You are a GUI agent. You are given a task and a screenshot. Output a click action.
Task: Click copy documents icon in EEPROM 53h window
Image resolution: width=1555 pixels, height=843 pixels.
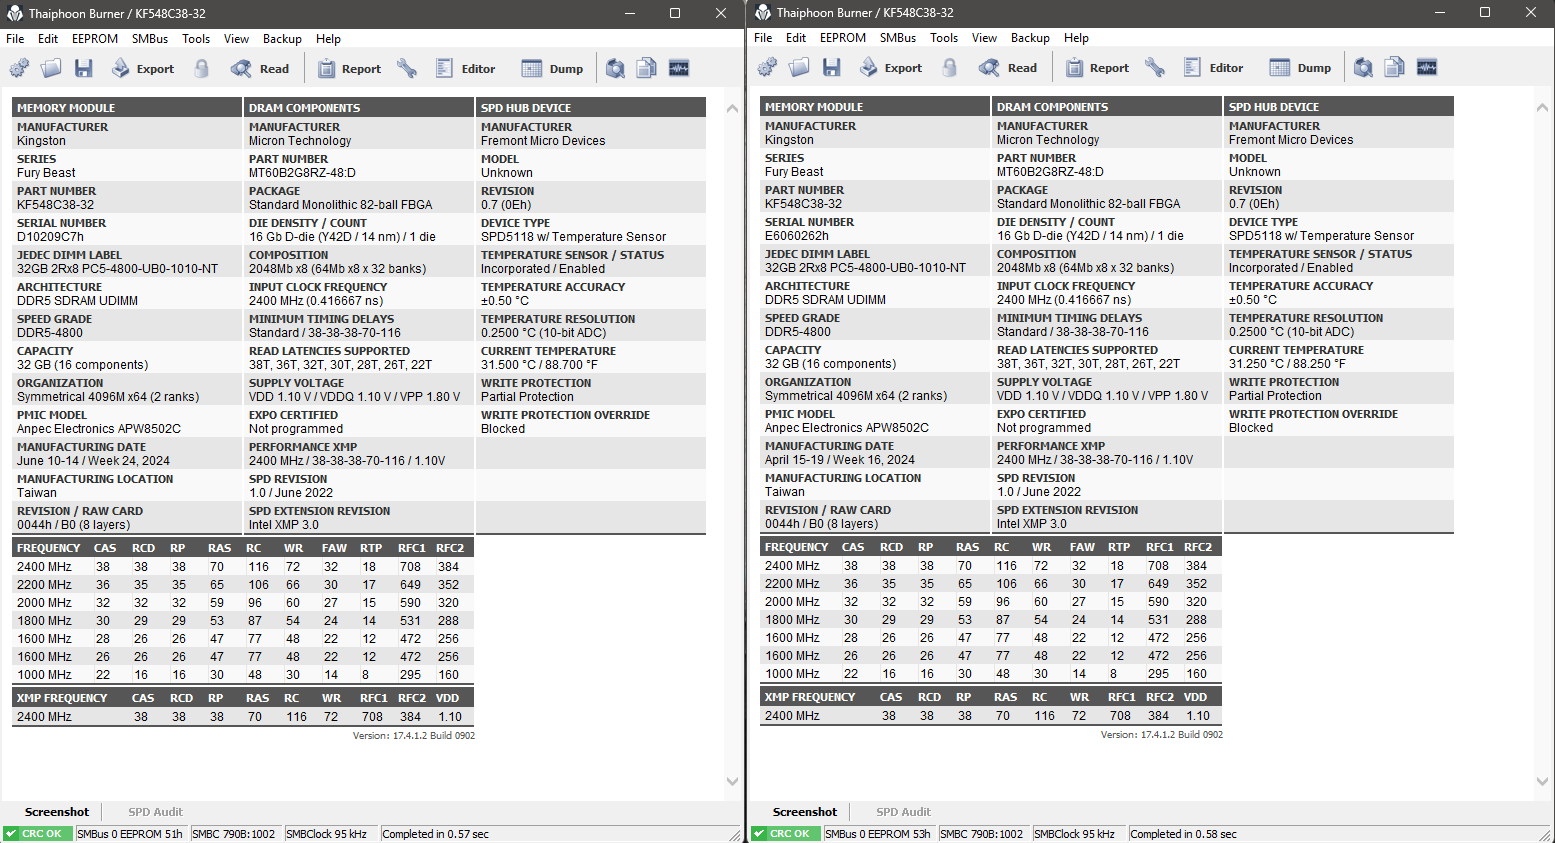click(x=1395, y=67)
